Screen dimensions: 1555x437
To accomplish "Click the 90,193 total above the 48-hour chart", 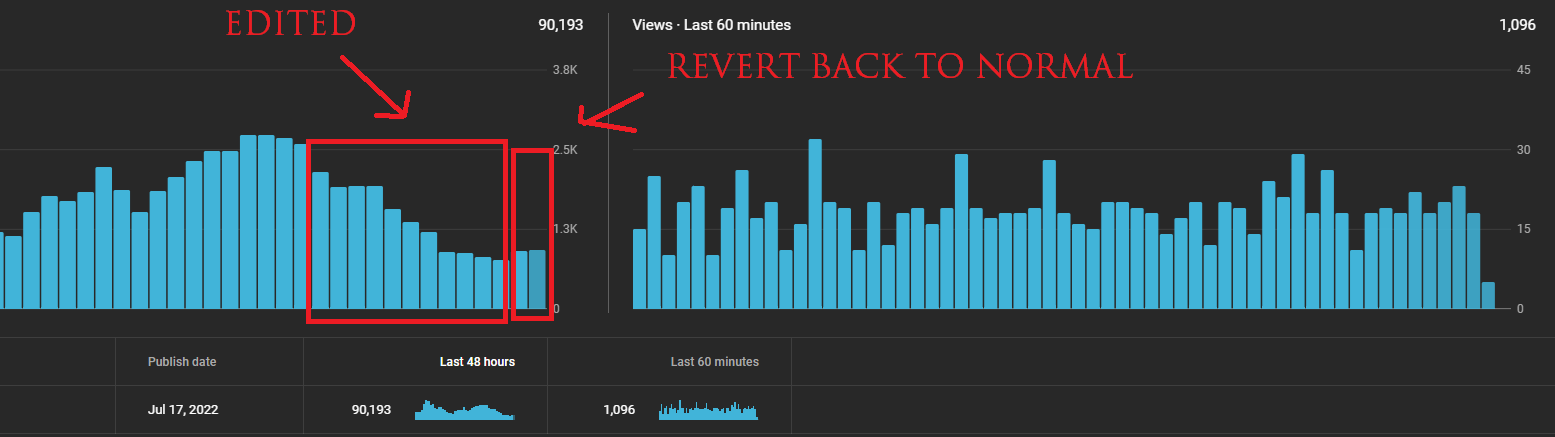I will coord(560,25).
